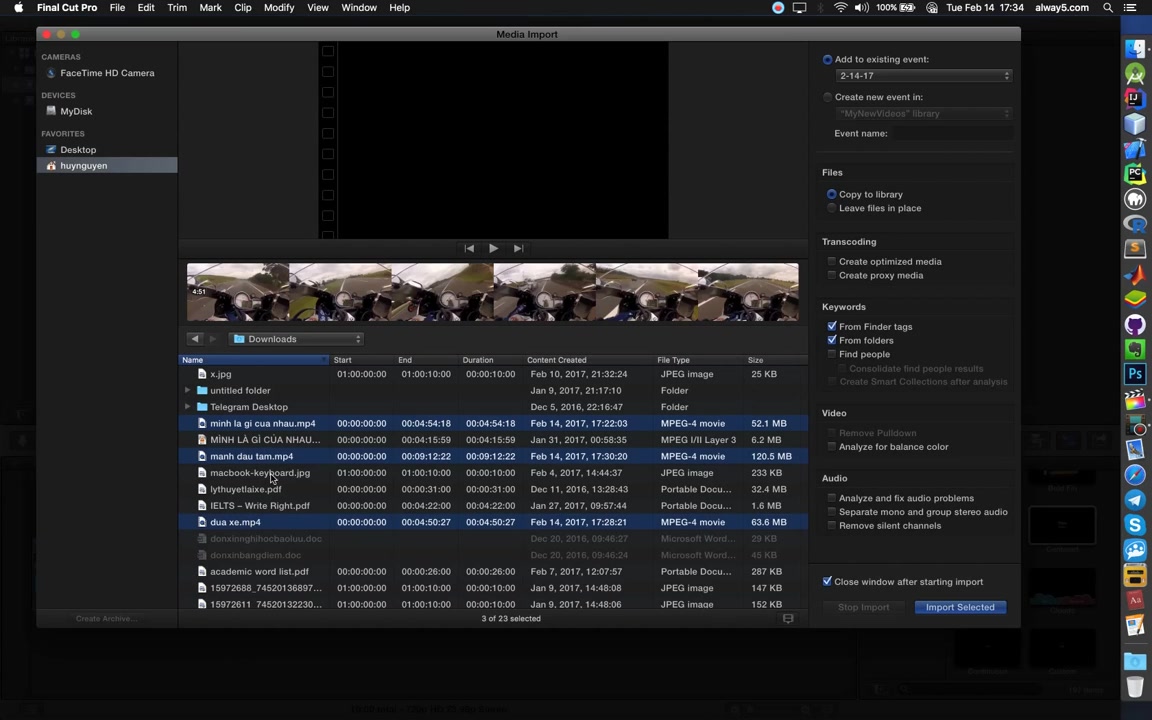The image size is (1152, 720).
Task: Click the Import Selected button
Action: click(959, 607)
